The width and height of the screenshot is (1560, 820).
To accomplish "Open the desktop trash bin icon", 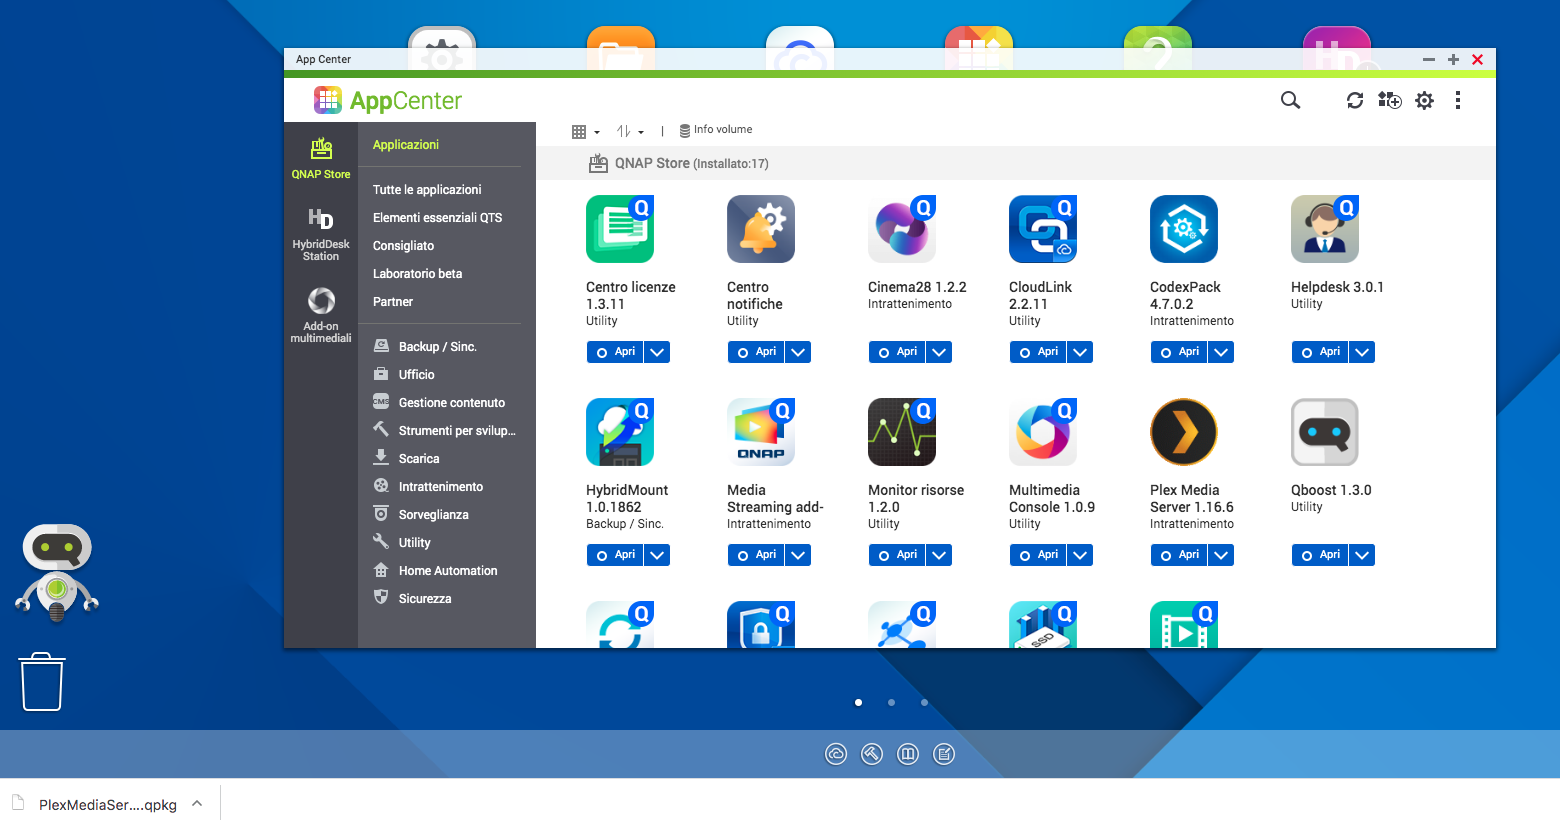I will 42,682.
